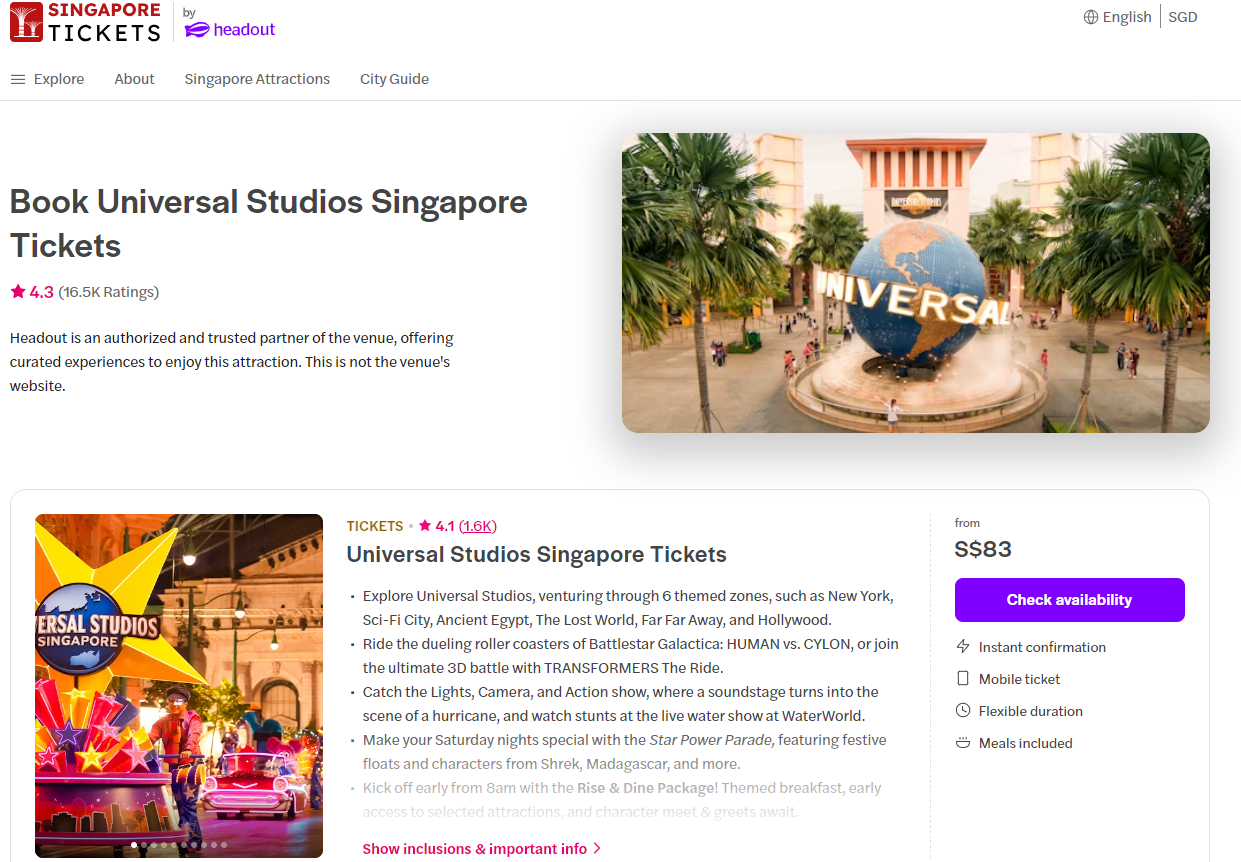Open Singapore Attractions menu
The height and width of the screenshot is (862, 1241).
click(x=257, y=79)
